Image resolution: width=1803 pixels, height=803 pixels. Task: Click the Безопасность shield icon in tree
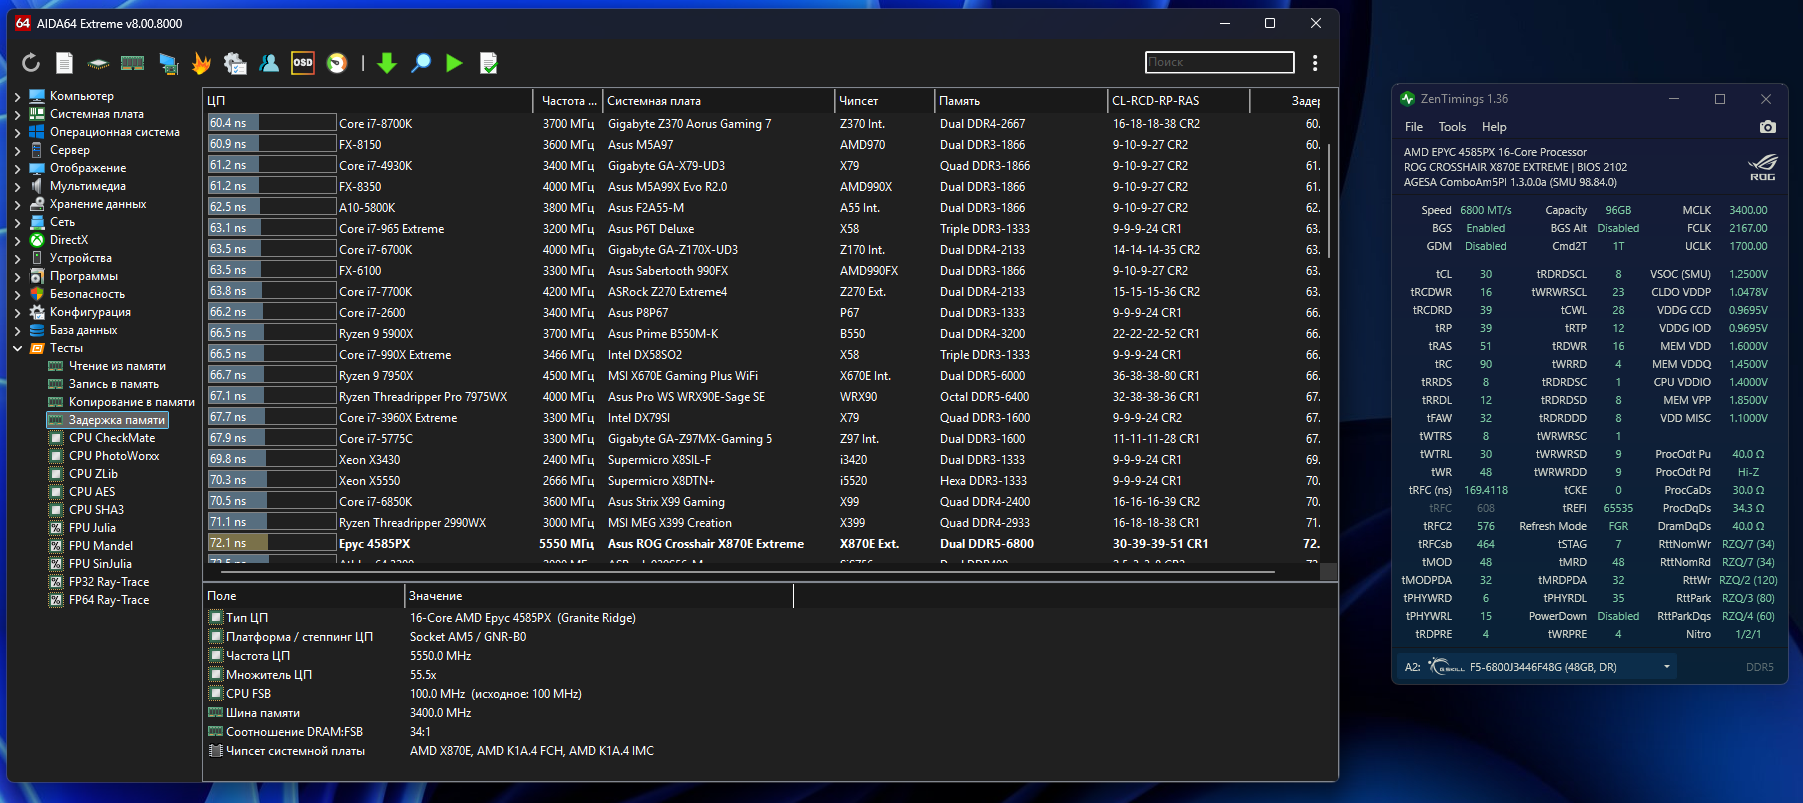coord(37,294)
